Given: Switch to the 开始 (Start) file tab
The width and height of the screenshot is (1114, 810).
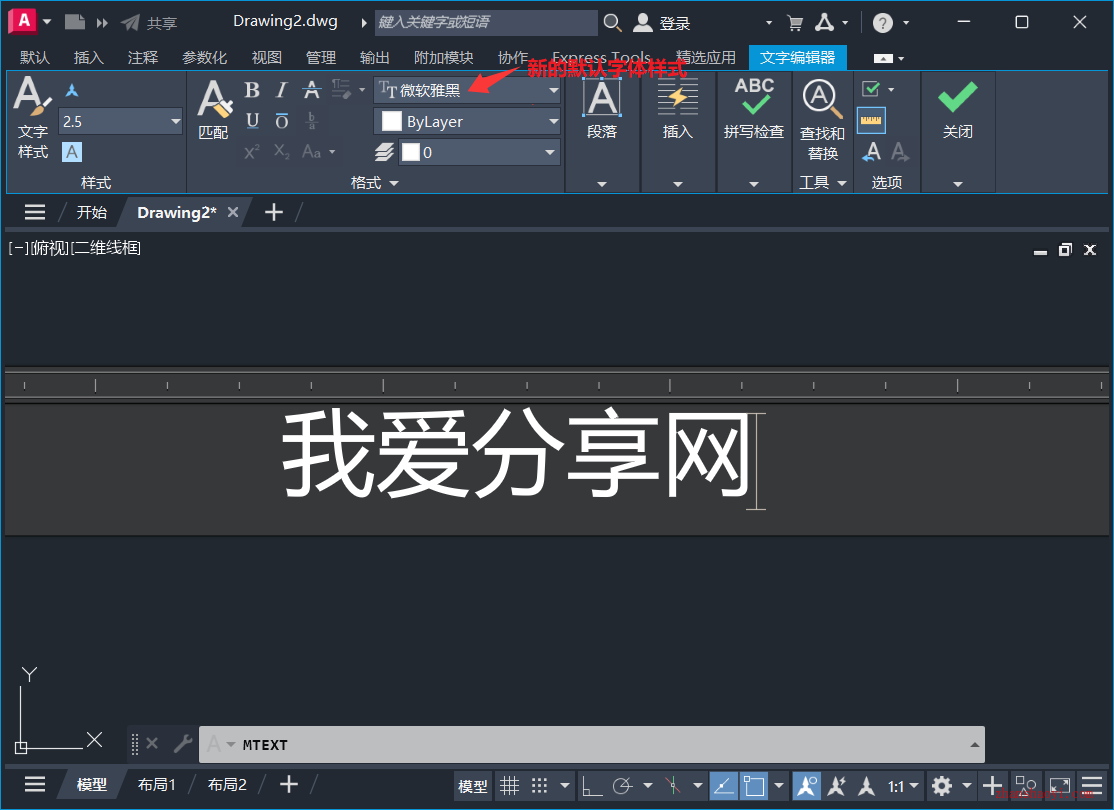Looking at the screenshot, I should click(92, 212).
